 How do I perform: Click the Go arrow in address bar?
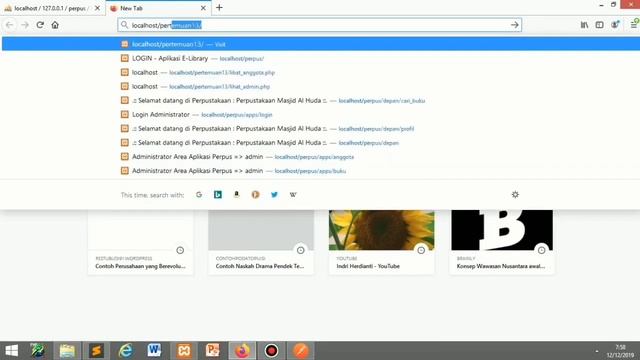pyautogui.click(x=514, y=25)
